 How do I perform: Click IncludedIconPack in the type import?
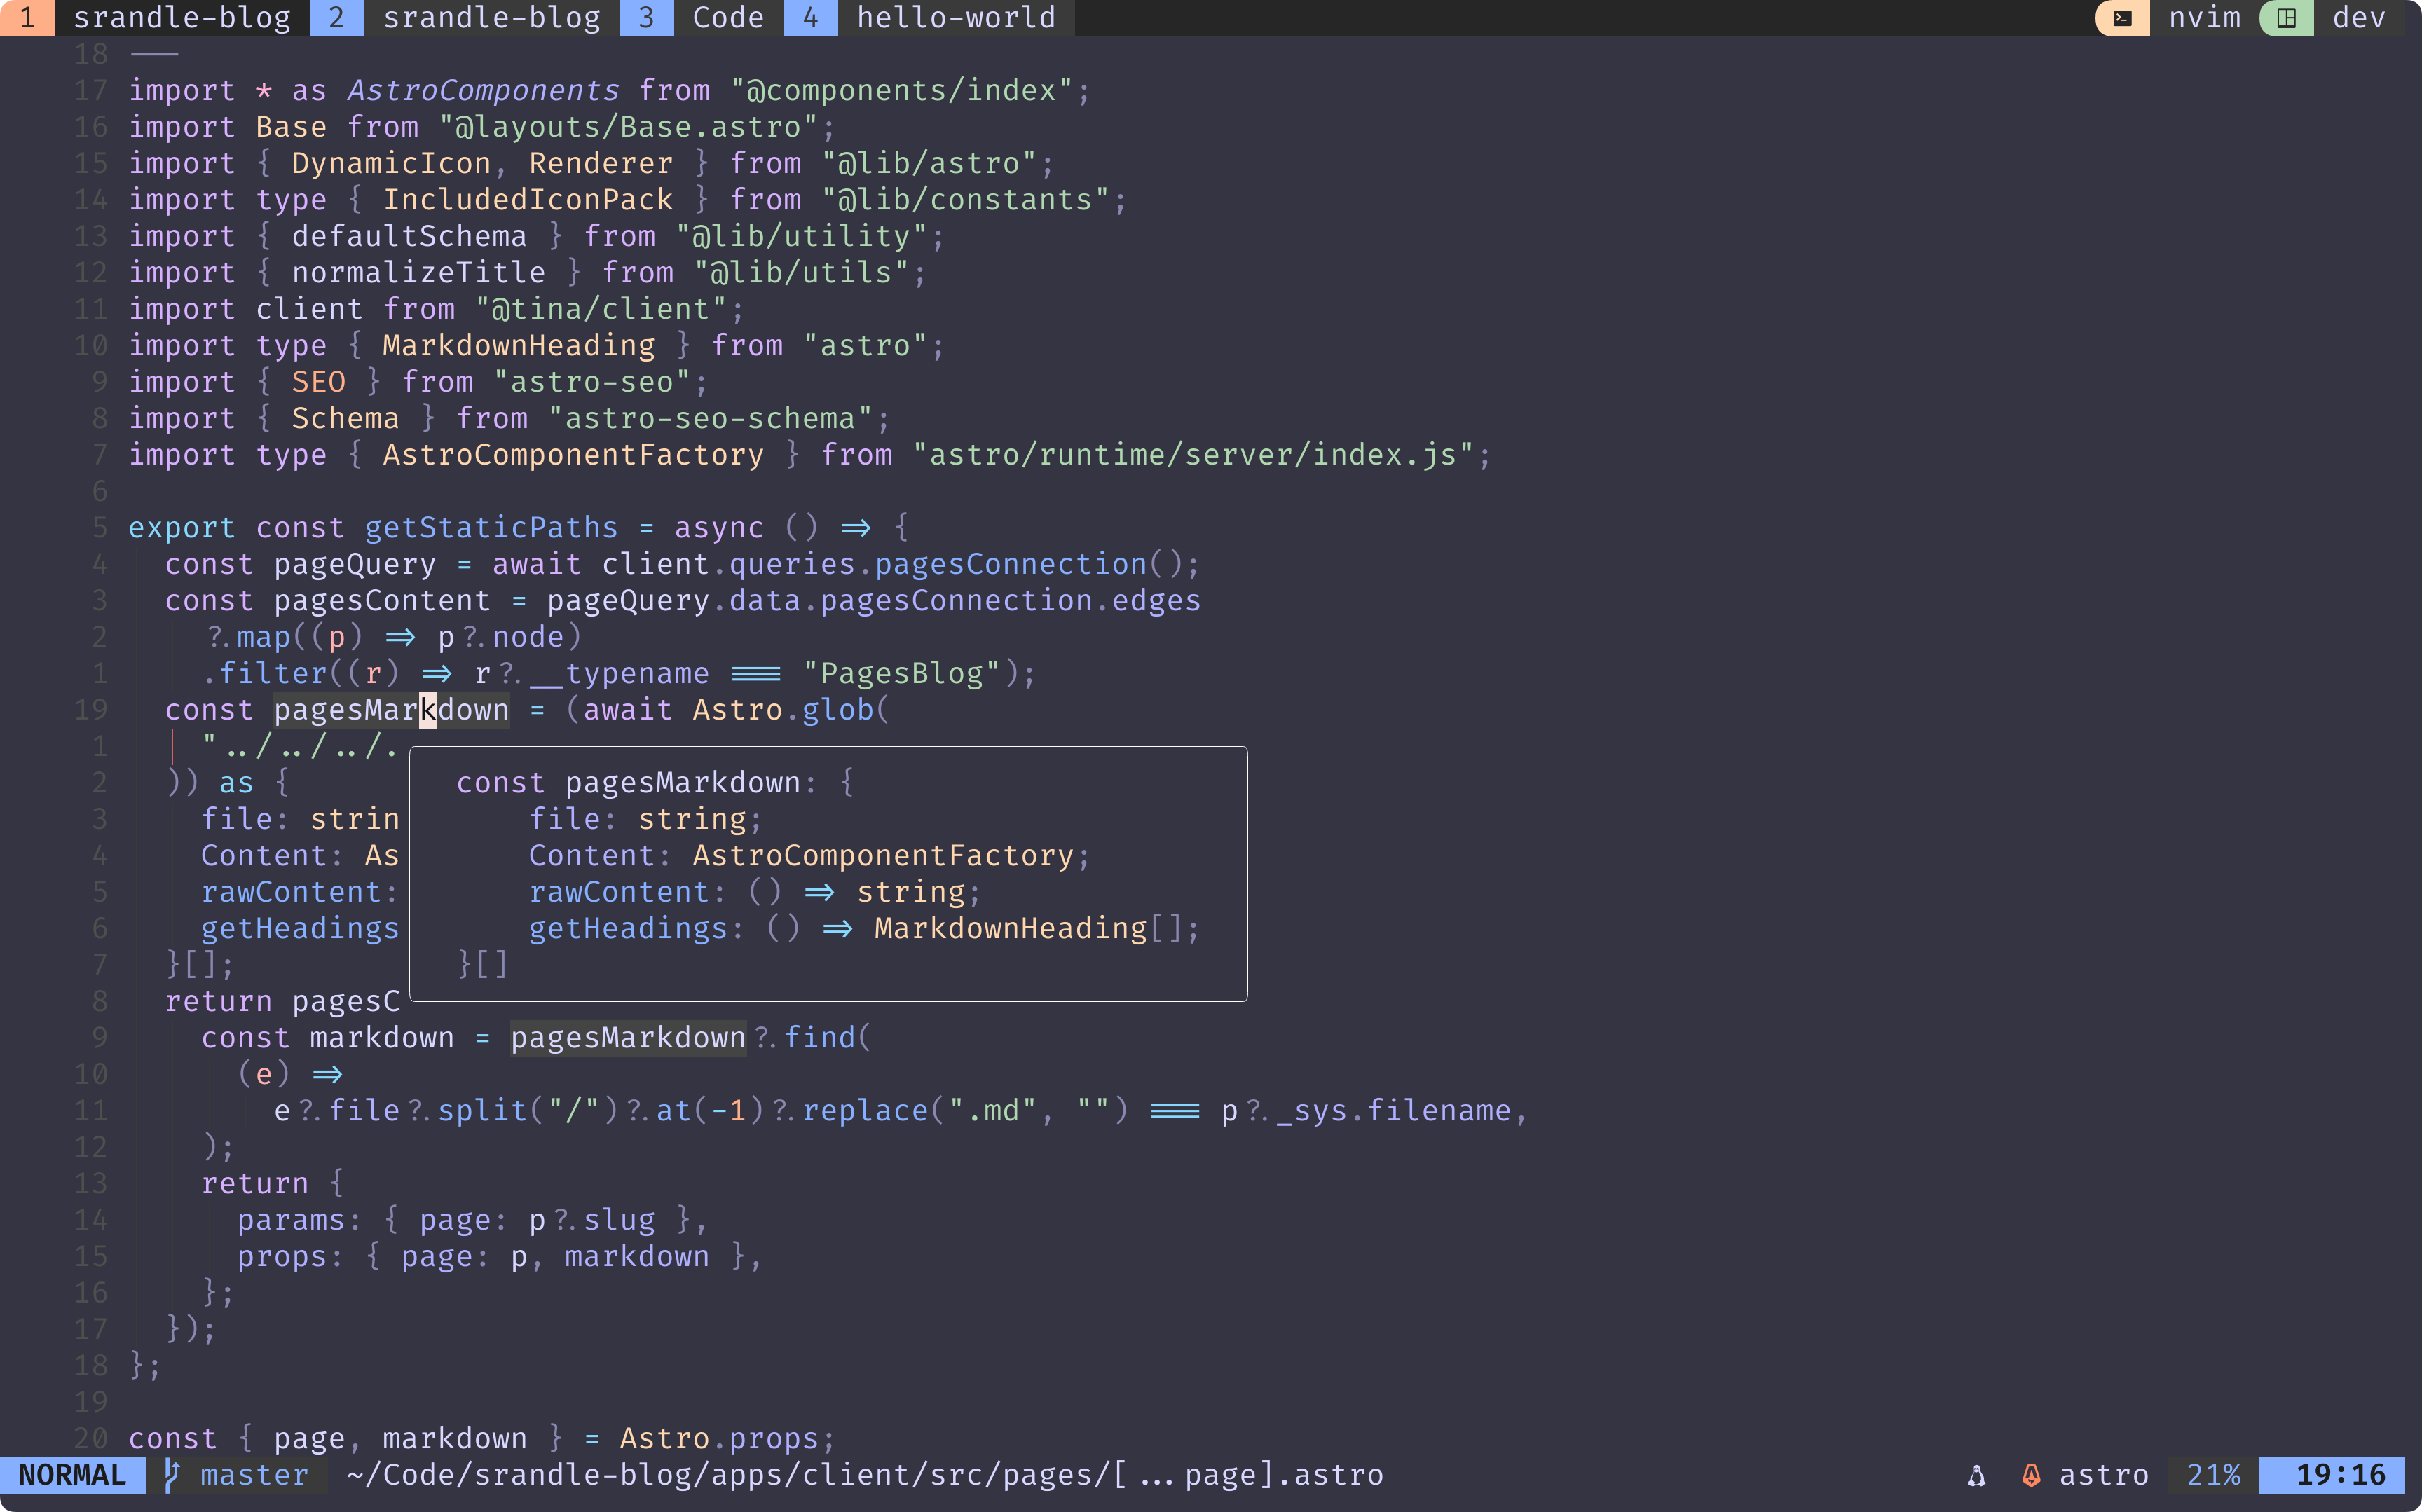point(528,200)
